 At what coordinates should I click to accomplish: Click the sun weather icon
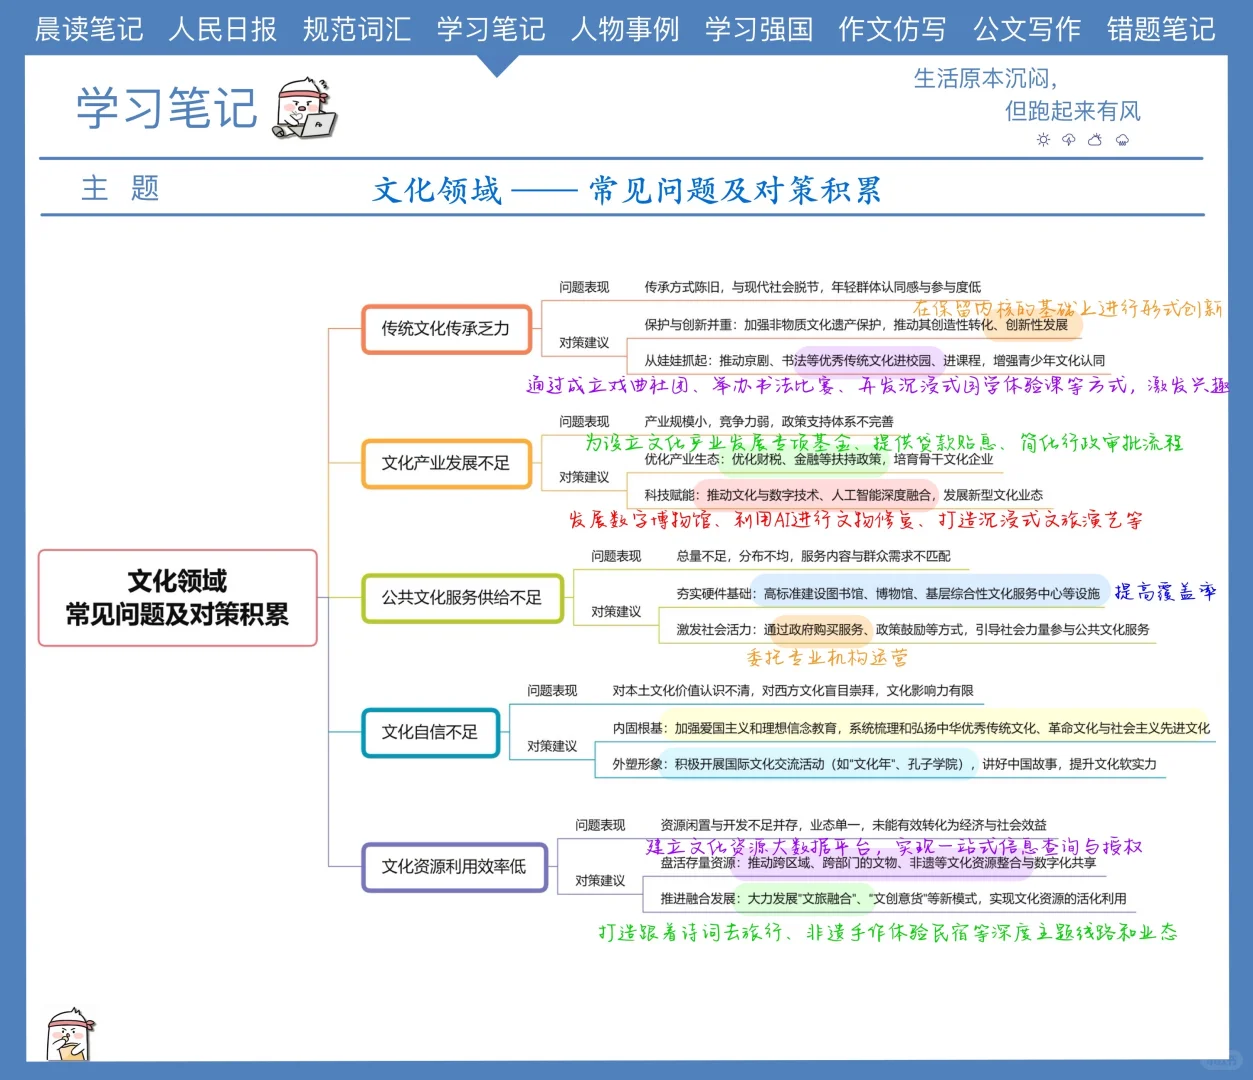pyautogui.click(x=1043, y=140)
